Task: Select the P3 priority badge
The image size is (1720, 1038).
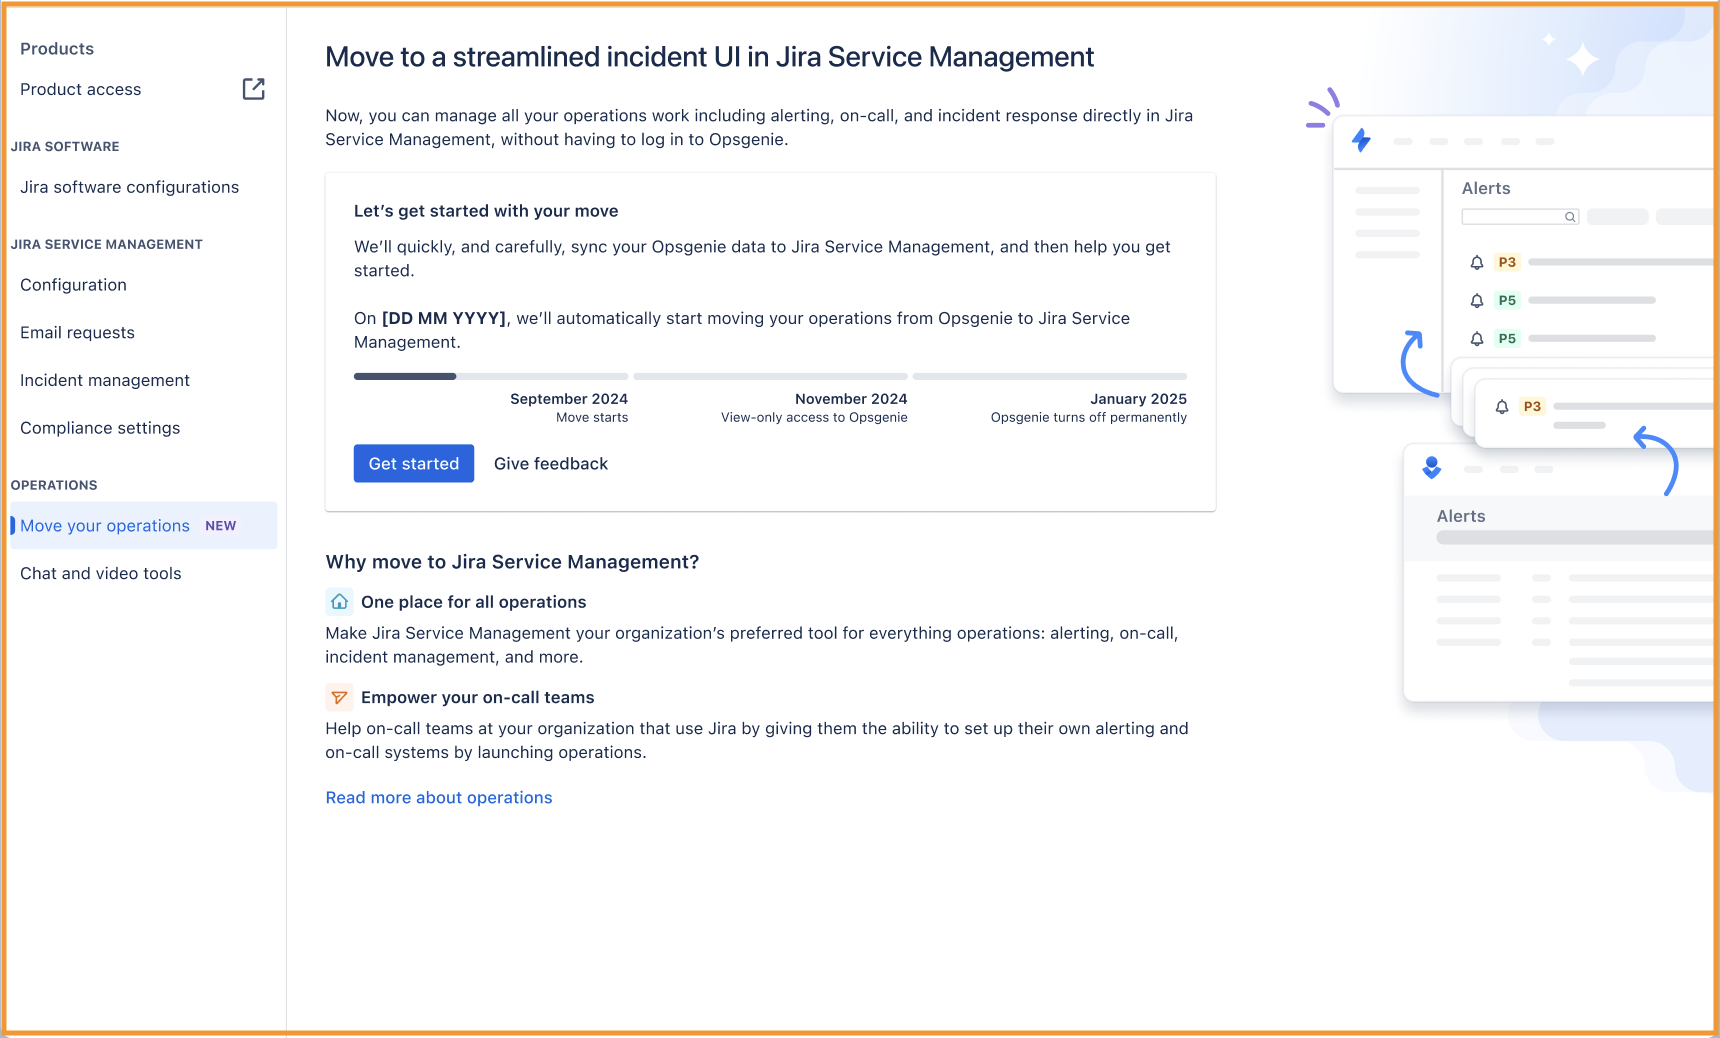Action: (1506, 262)
